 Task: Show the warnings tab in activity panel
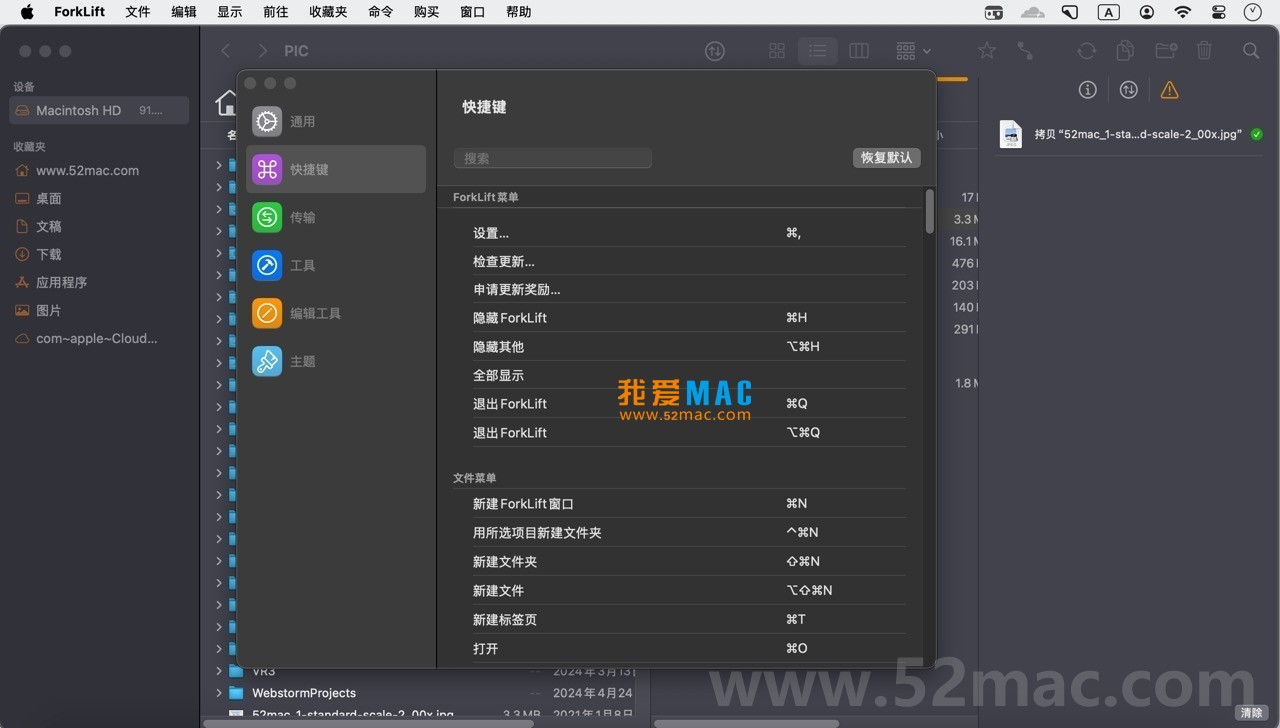click(1169, 90)
